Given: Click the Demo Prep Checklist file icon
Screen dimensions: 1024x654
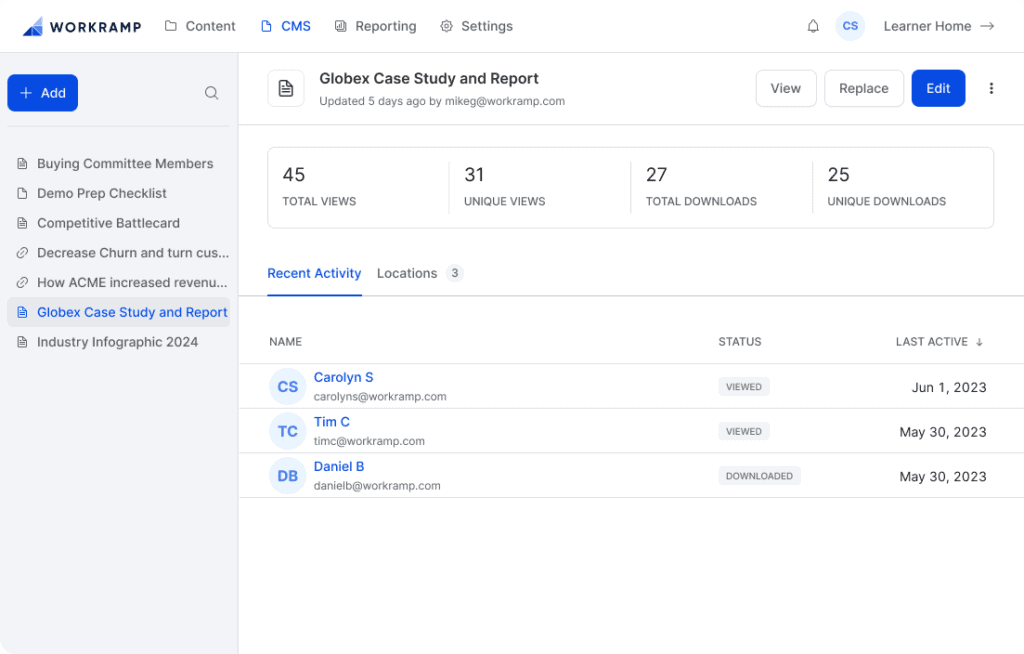Looking at the screenshot, I should (x=22, y=193).
